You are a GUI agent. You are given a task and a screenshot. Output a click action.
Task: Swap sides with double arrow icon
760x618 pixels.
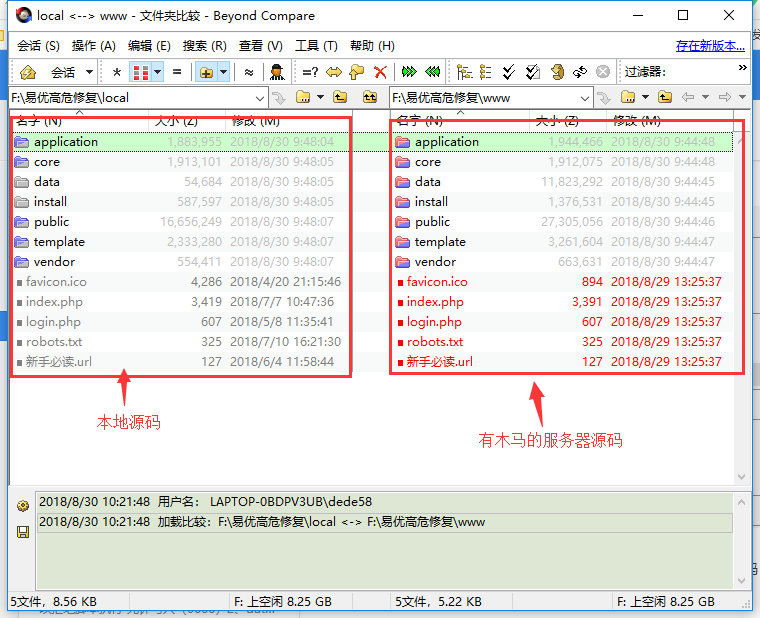click(x=333, y=72)
